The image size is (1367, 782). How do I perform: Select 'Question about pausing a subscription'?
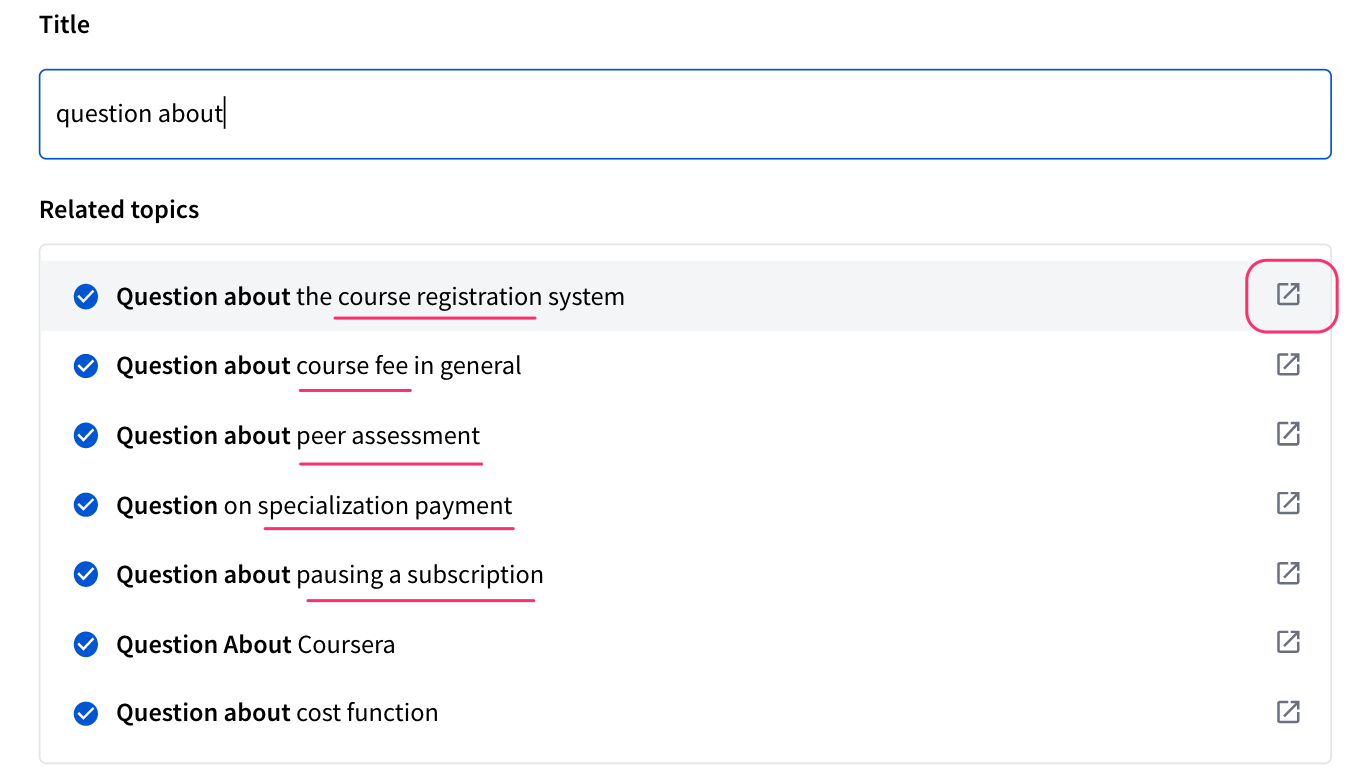(330, 575)
